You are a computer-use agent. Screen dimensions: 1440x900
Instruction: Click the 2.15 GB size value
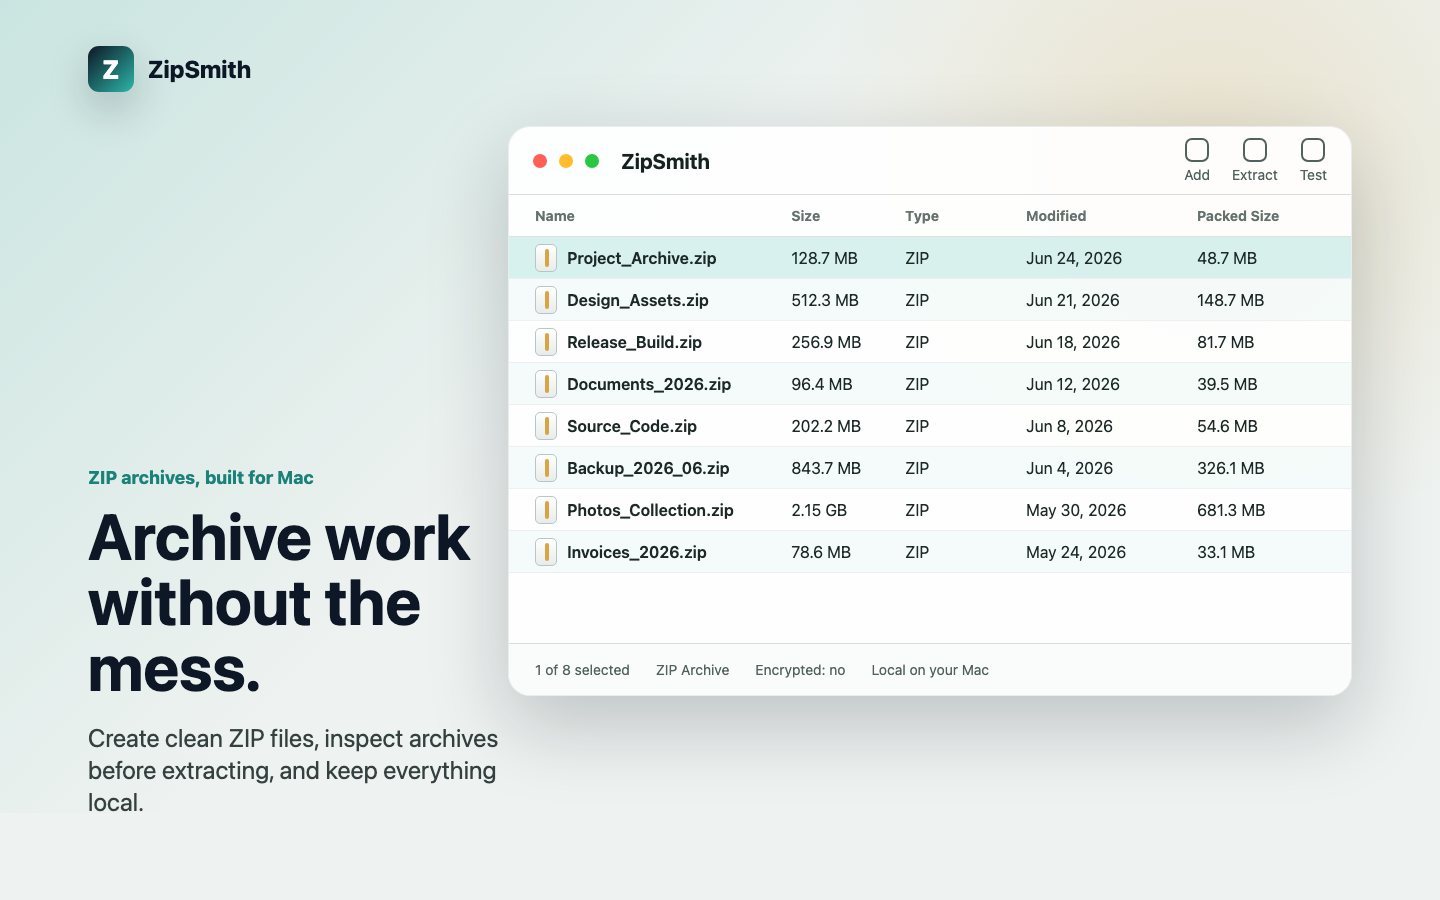click(819, 510)
